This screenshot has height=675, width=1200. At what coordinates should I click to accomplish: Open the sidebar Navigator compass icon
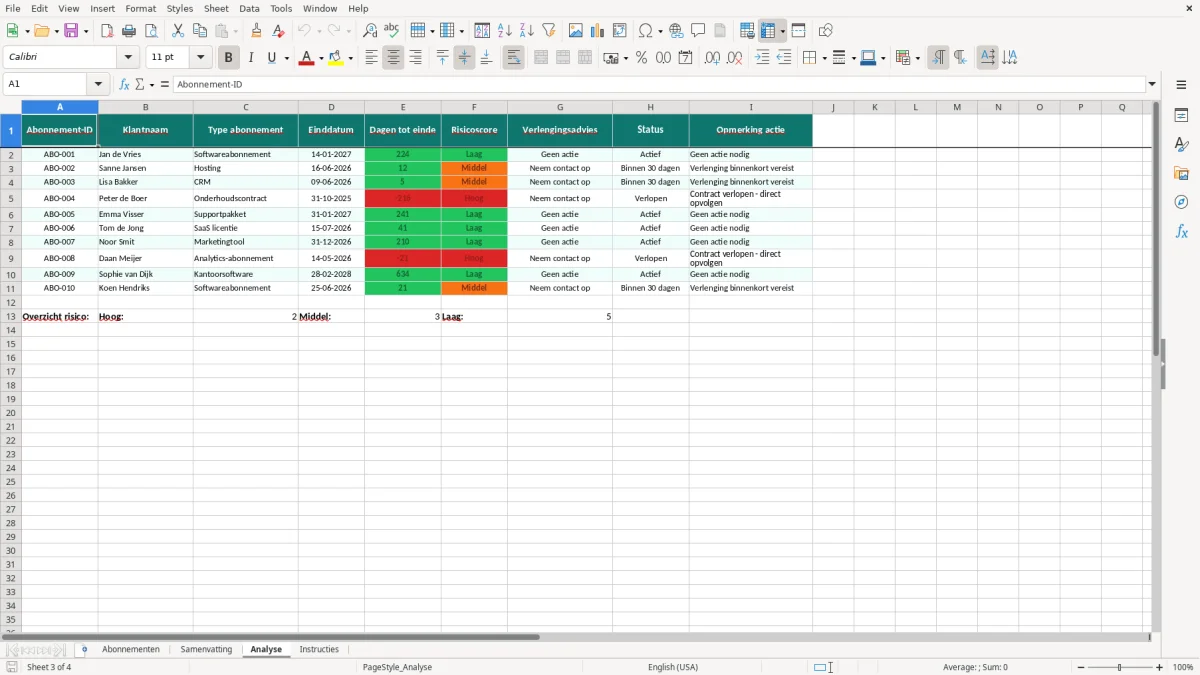pos(1181,202)
